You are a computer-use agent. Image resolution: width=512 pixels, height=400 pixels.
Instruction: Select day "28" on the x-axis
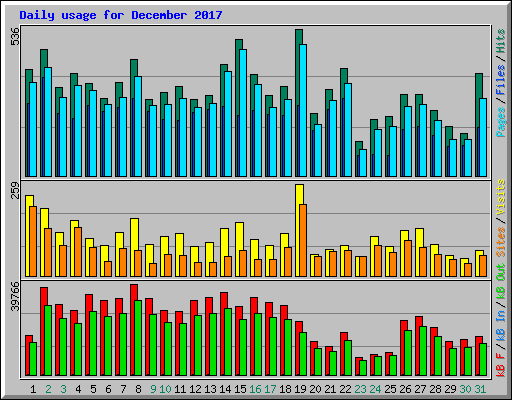tap(435, 389)
